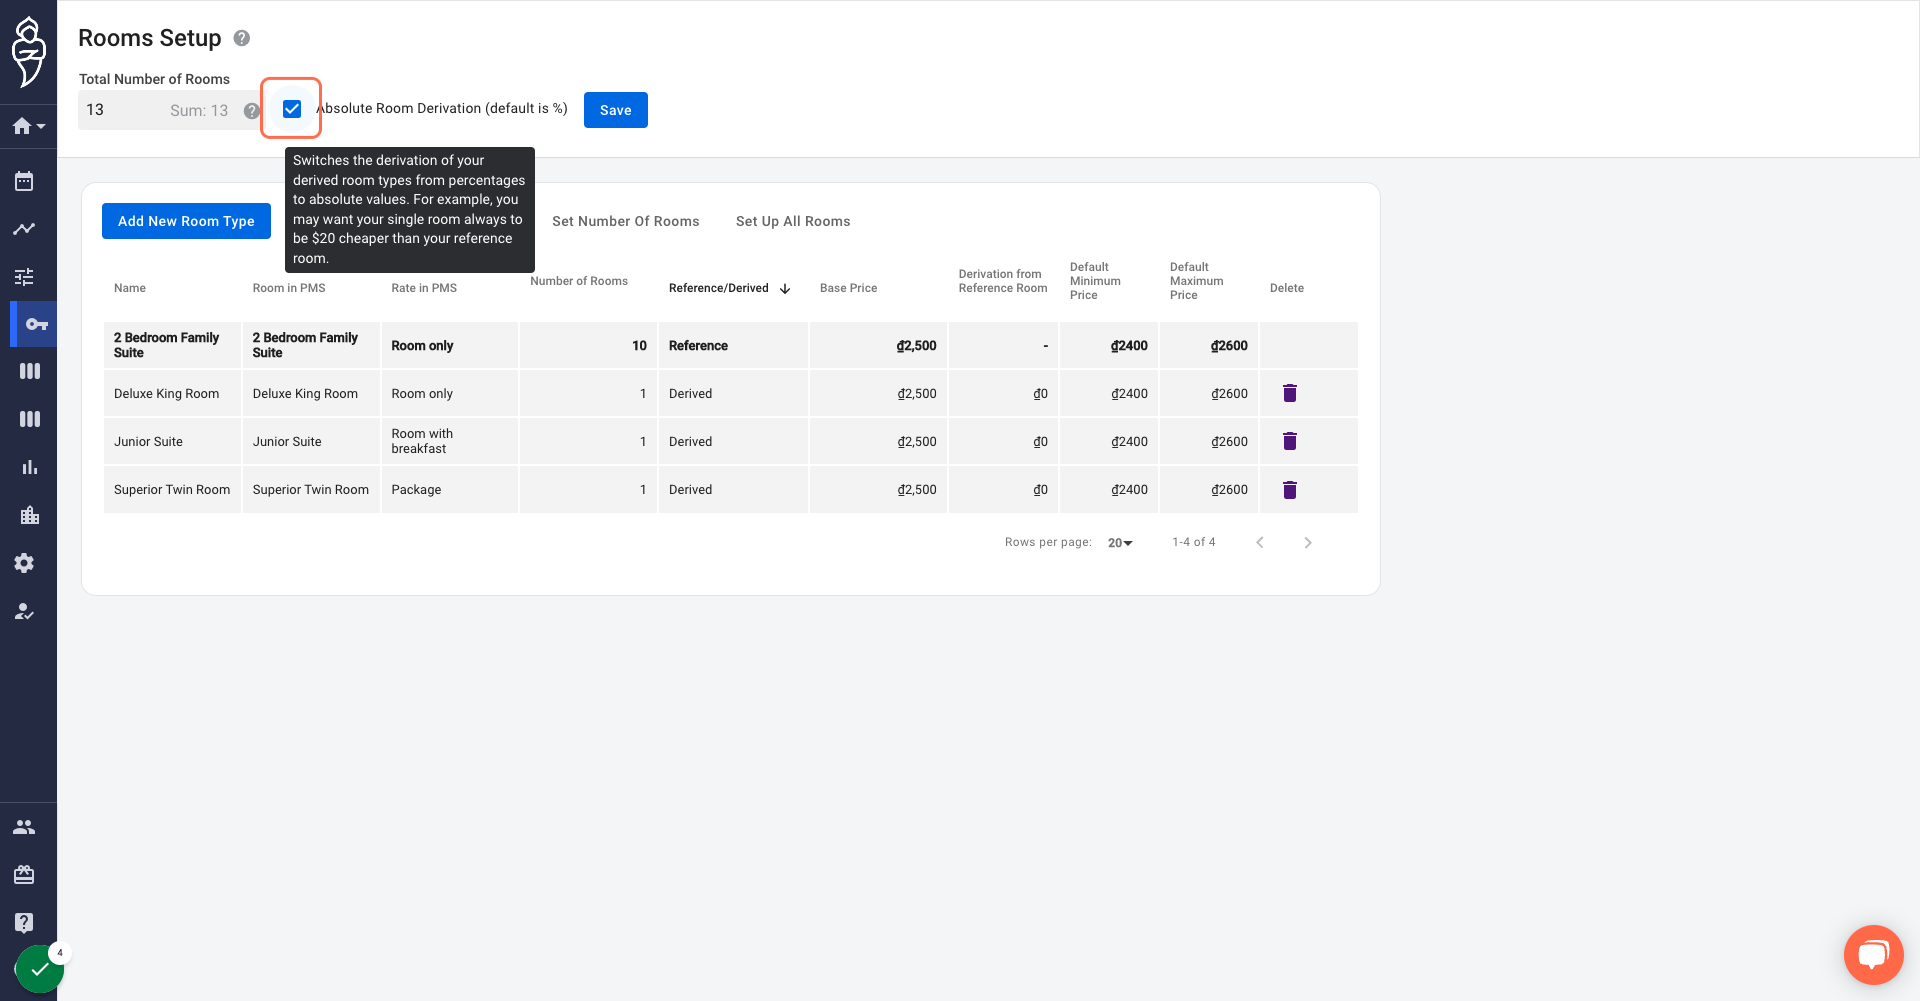The image size is (1920, 1001).
Task: Switch to the Set Up All Rooms tab
Action: pos(793,221)
